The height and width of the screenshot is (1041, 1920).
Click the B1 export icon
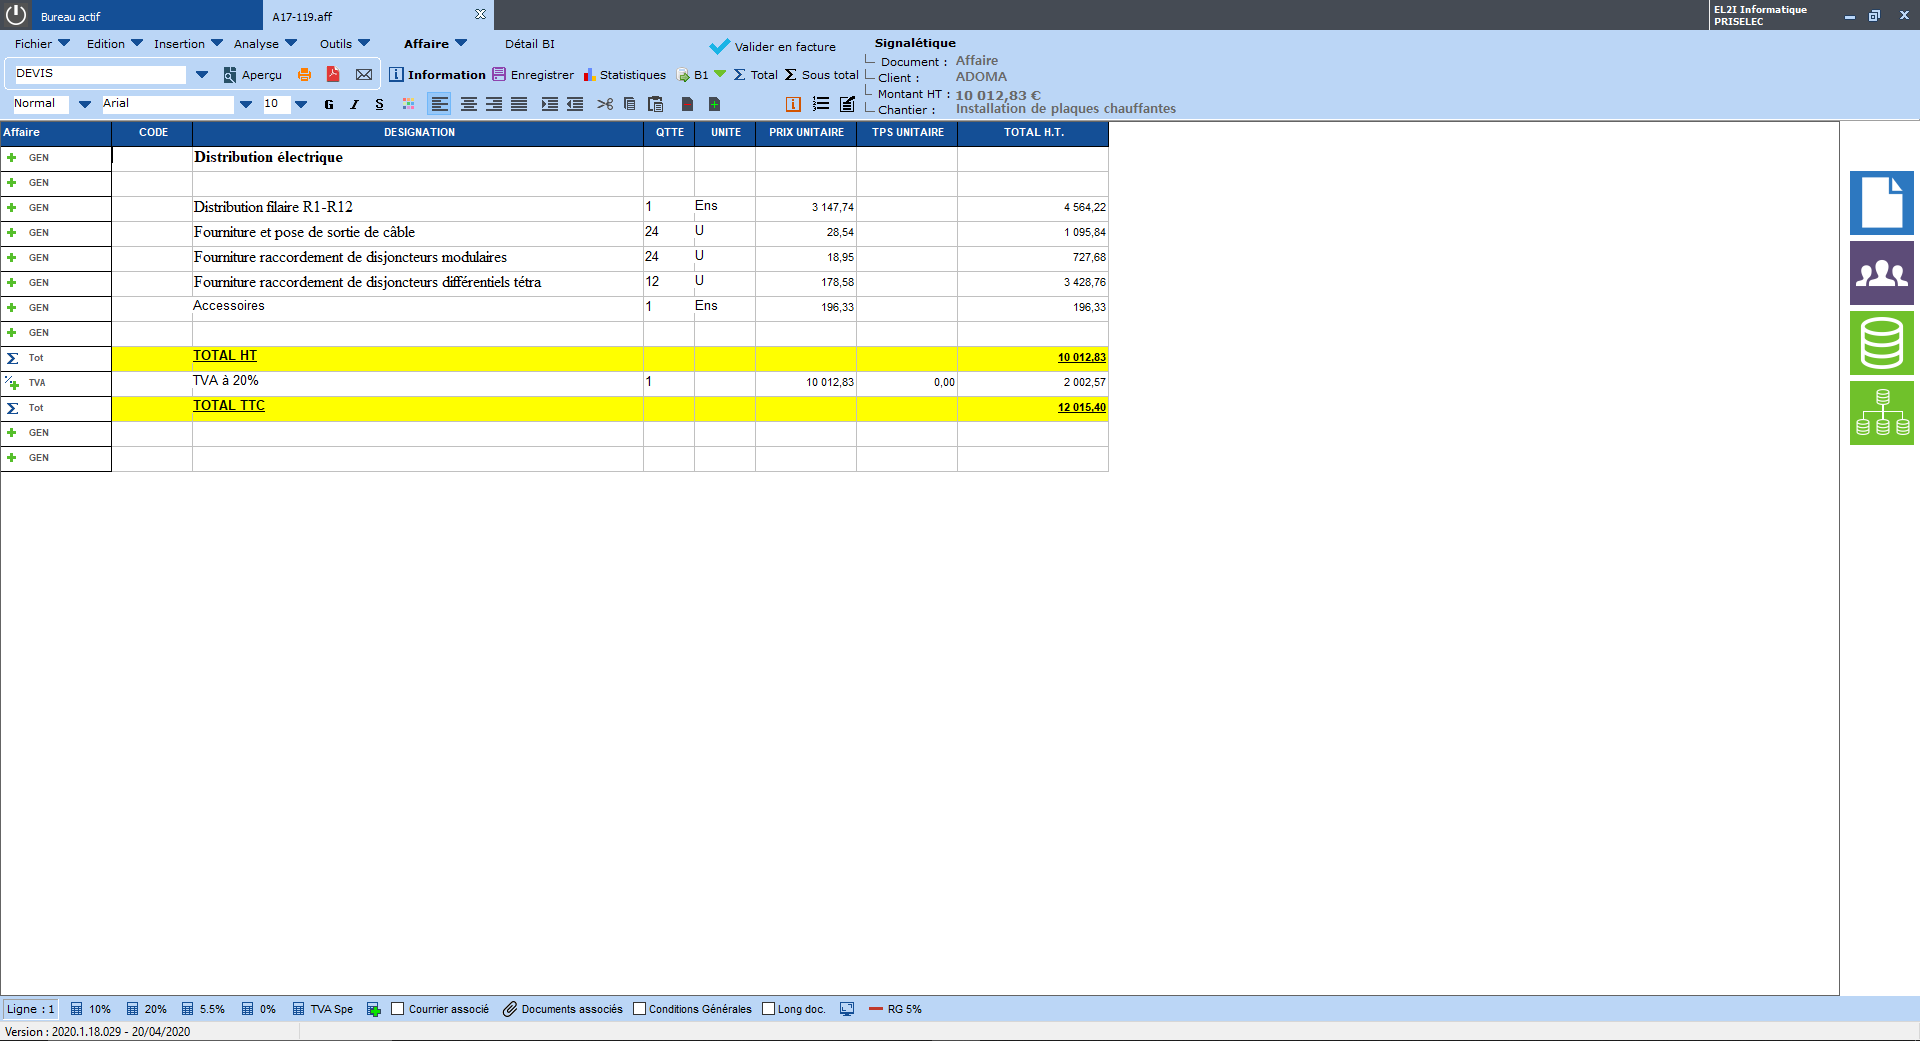tap(684, 75)
